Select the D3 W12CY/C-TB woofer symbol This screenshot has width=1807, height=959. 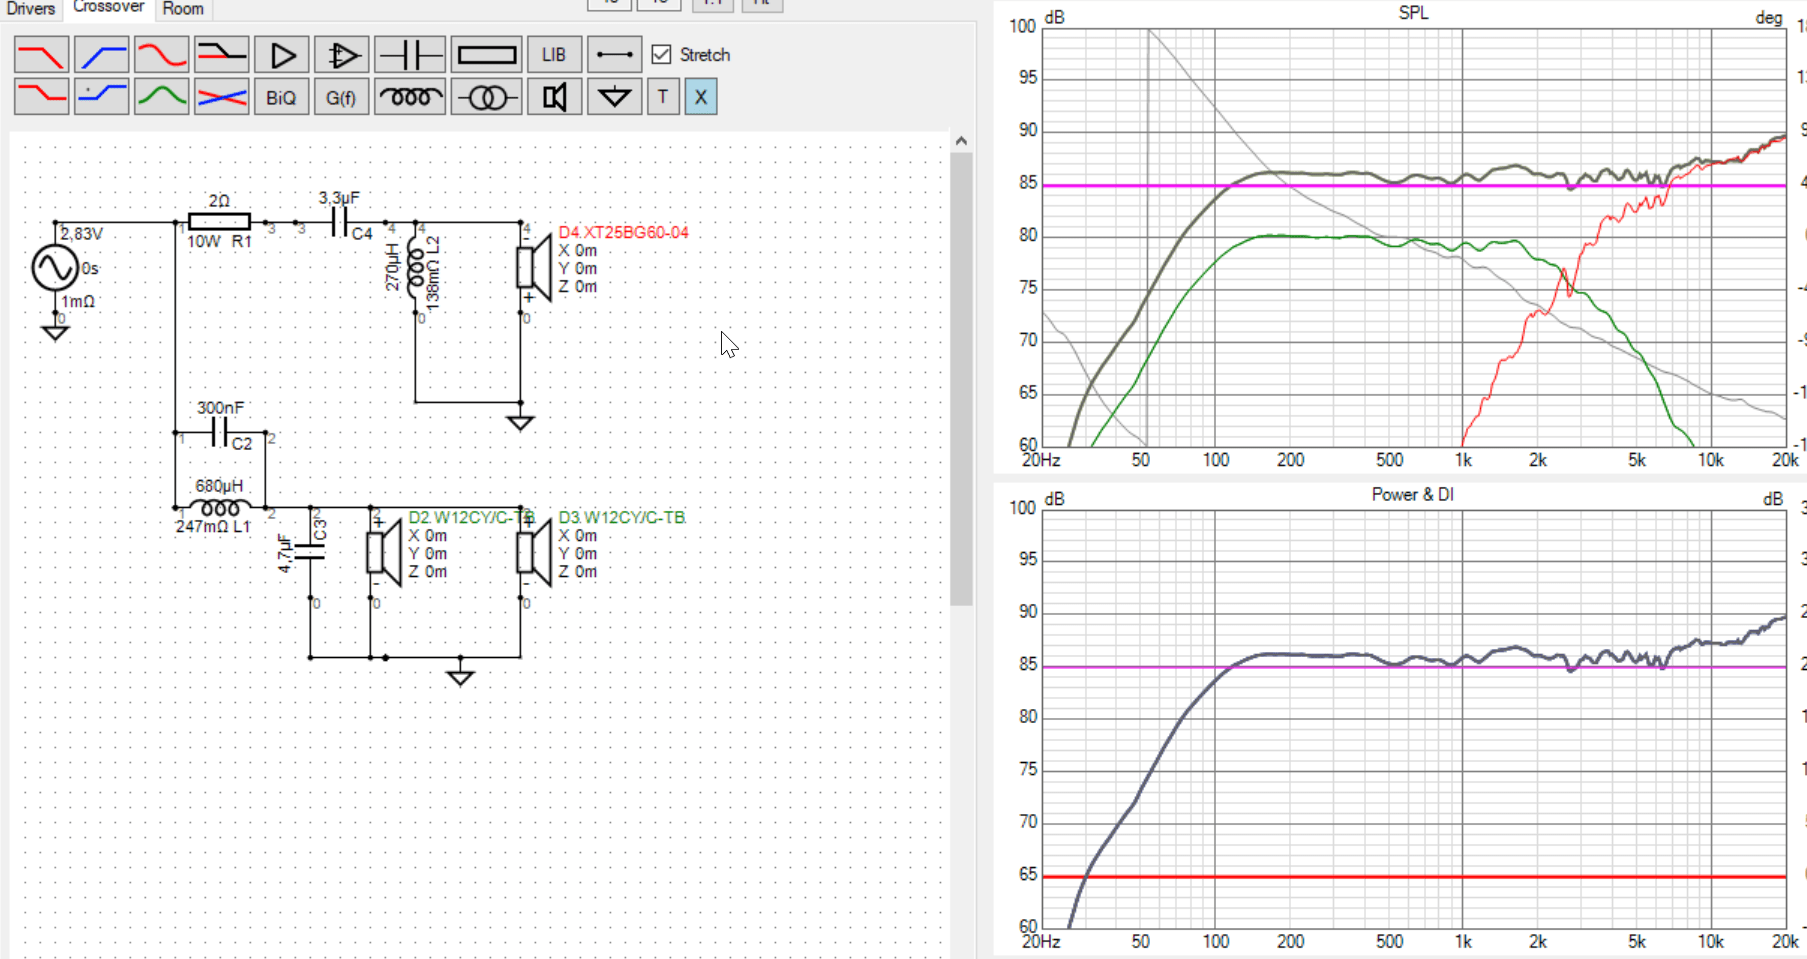(535, 553)
